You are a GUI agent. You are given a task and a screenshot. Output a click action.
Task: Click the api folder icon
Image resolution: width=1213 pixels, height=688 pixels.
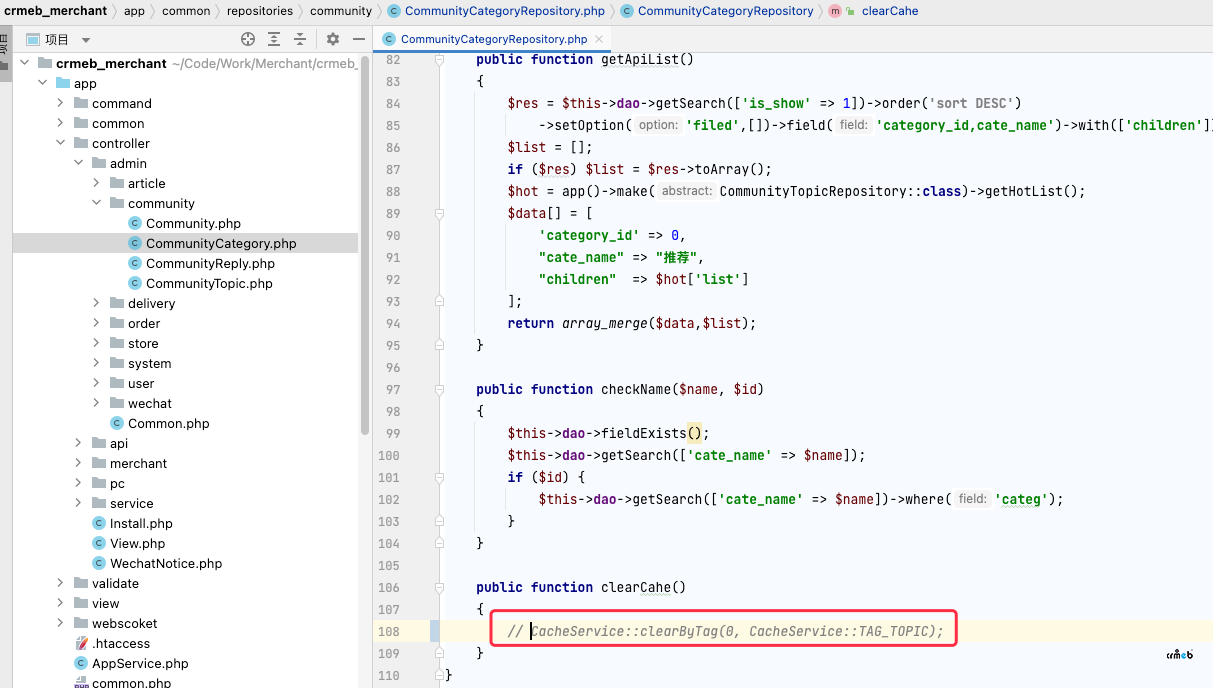tap(99, 443)
